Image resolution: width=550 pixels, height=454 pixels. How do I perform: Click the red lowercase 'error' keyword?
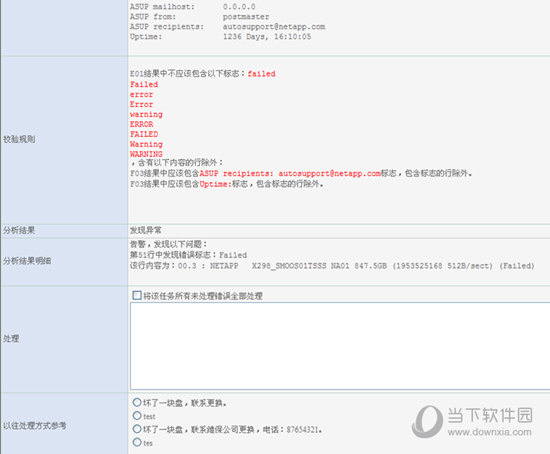[141, 94]
